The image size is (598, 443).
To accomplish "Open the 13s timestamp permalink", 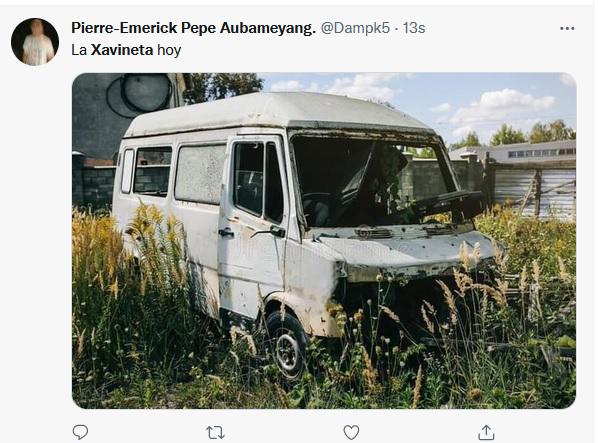I will [x=414, y=28].
